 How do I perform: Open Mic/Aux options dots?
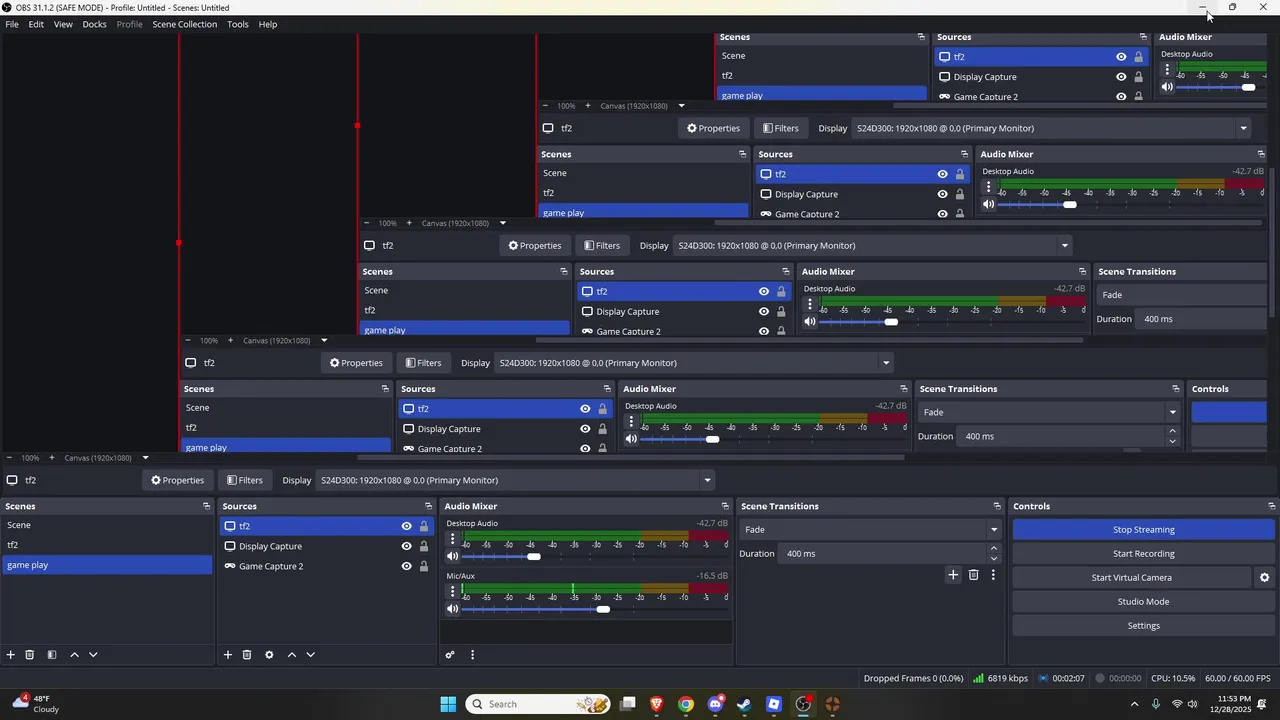pyautogui.click(x=452, y=592)
